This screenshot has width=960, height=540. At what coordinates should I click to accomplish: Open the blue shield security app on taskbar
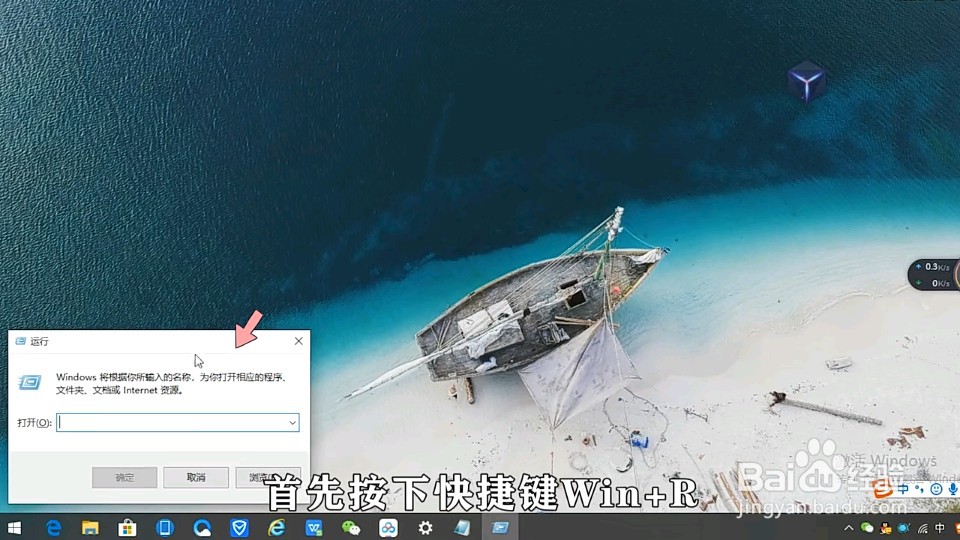pos(239,528)
